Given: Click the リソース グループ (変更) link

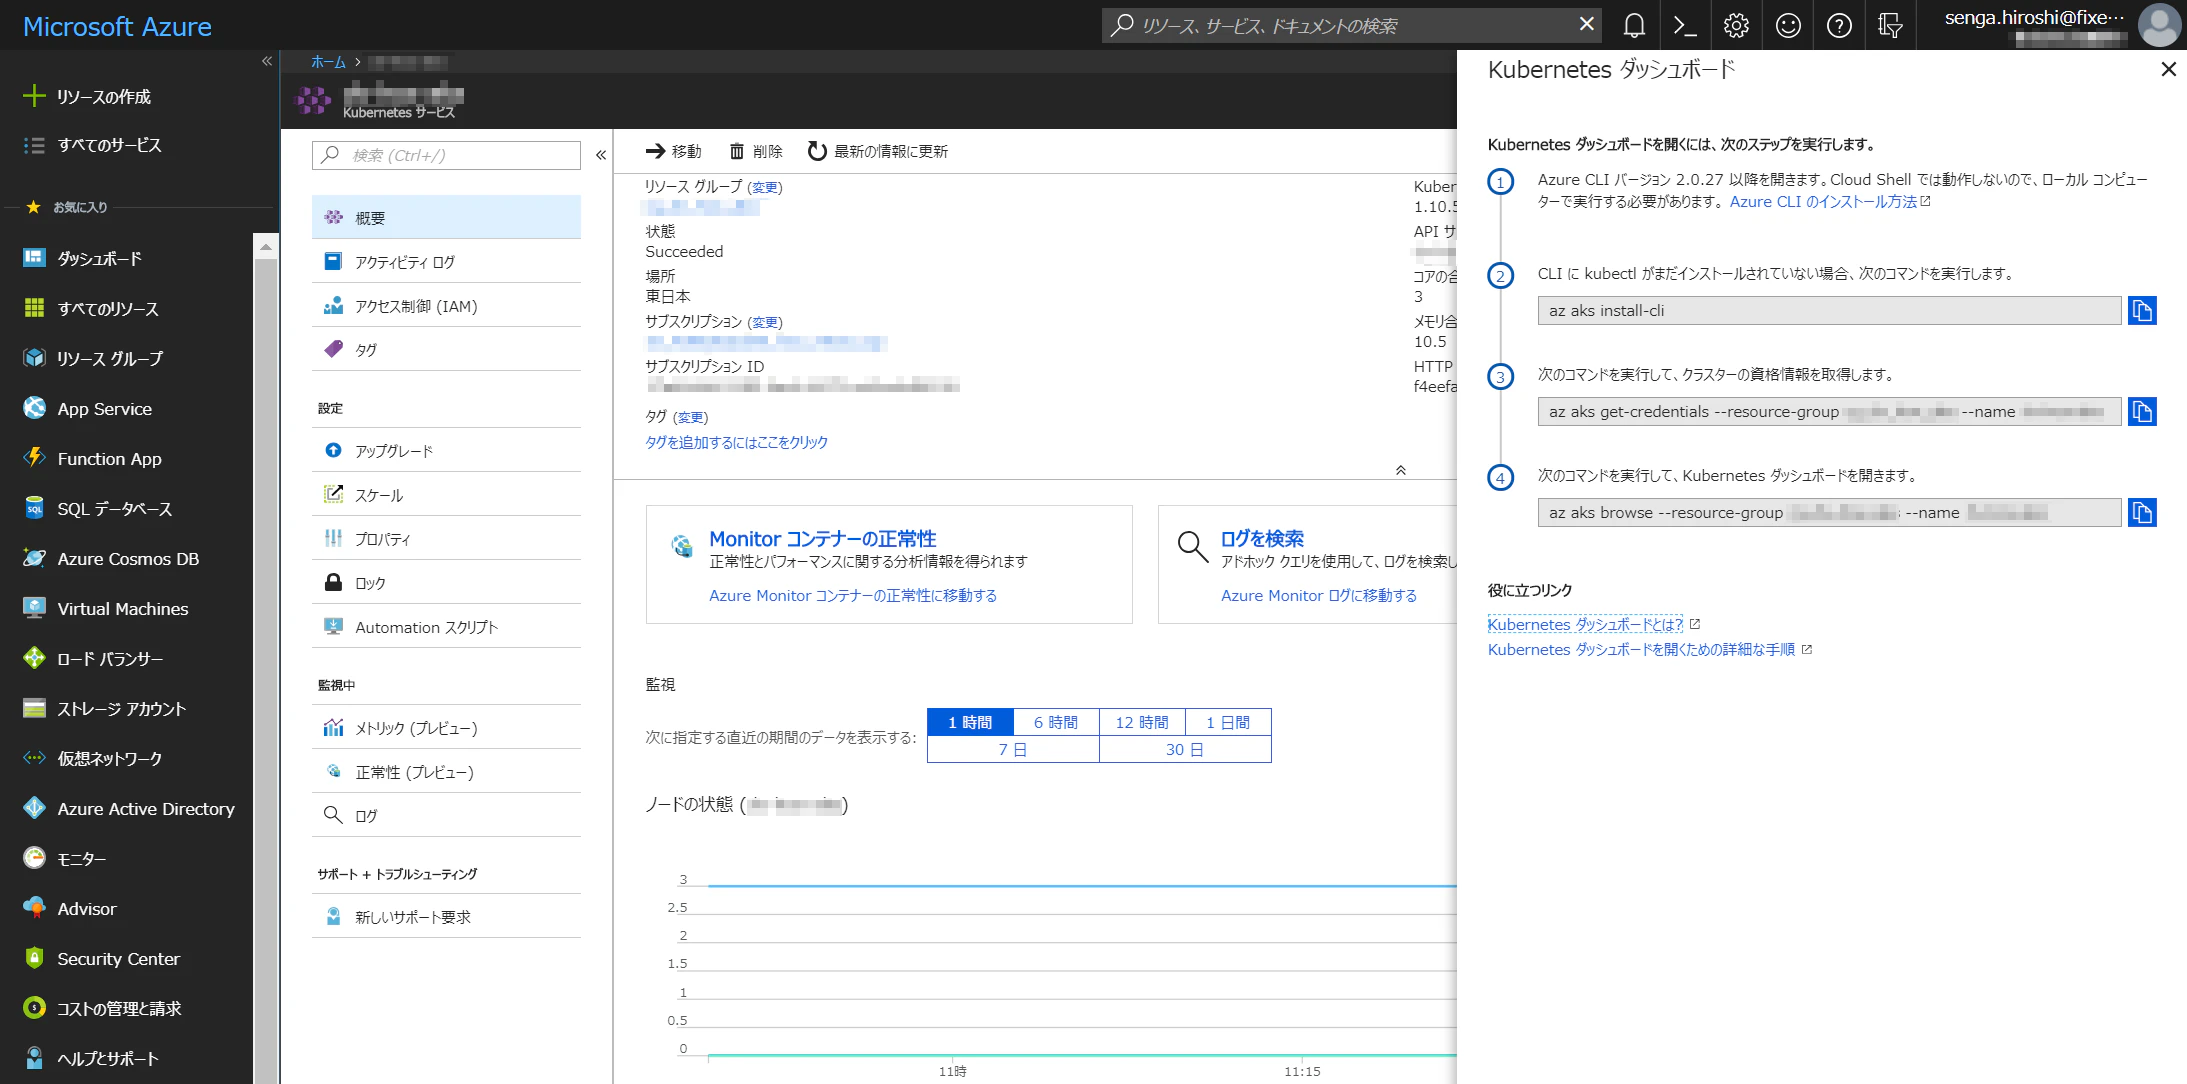Looking at the screenshot, I should coord(765,187).
